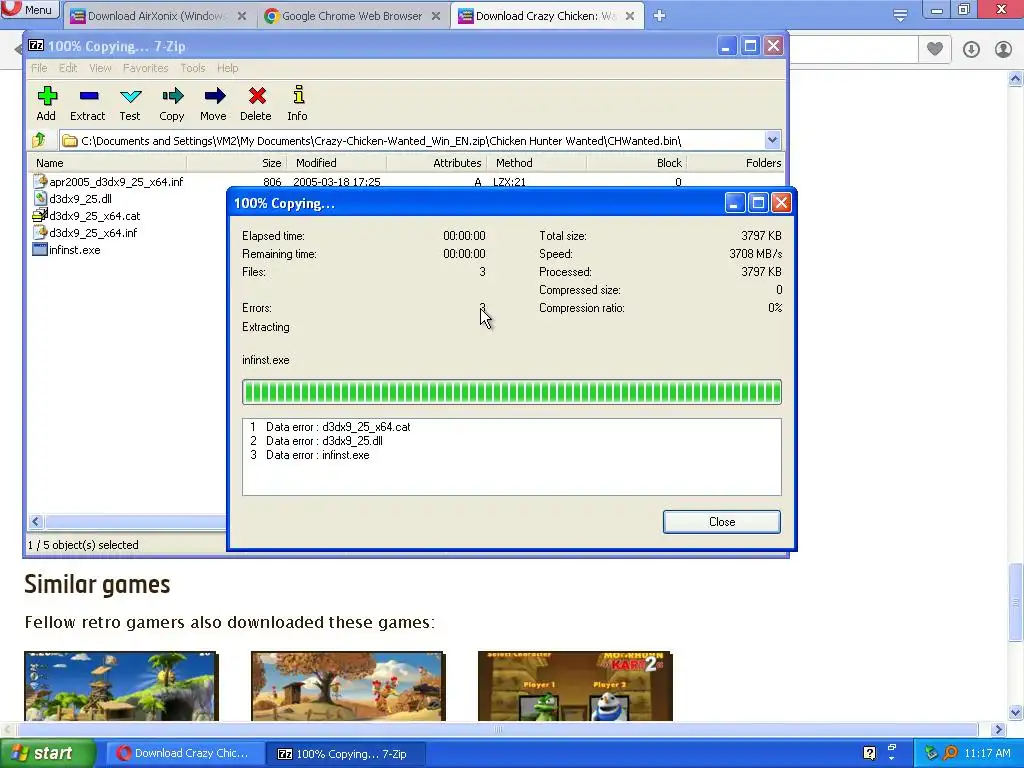The width and height of the screenshot is (1024, 768).
Task: Open browser downloads icon
Action: click(971, 49)
